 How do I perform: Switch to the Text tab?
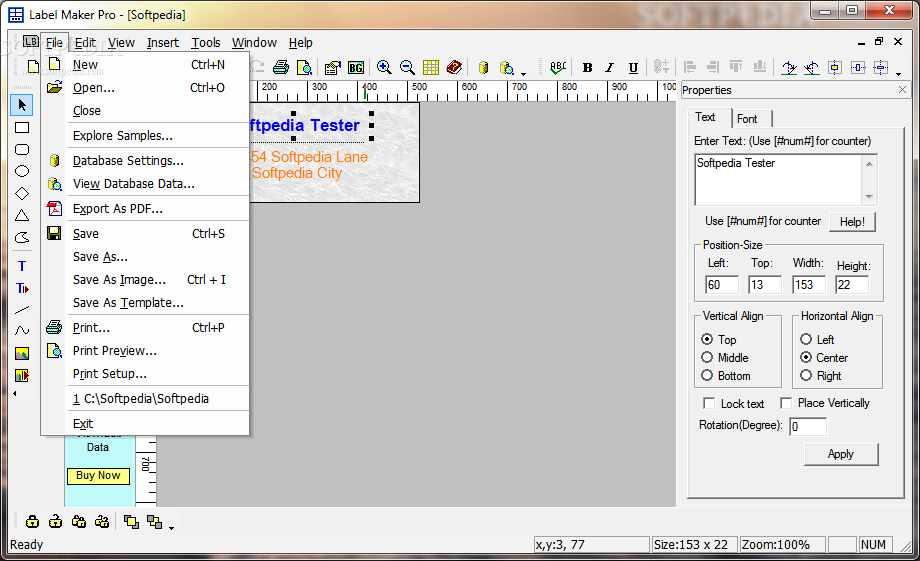pos(705,117)
